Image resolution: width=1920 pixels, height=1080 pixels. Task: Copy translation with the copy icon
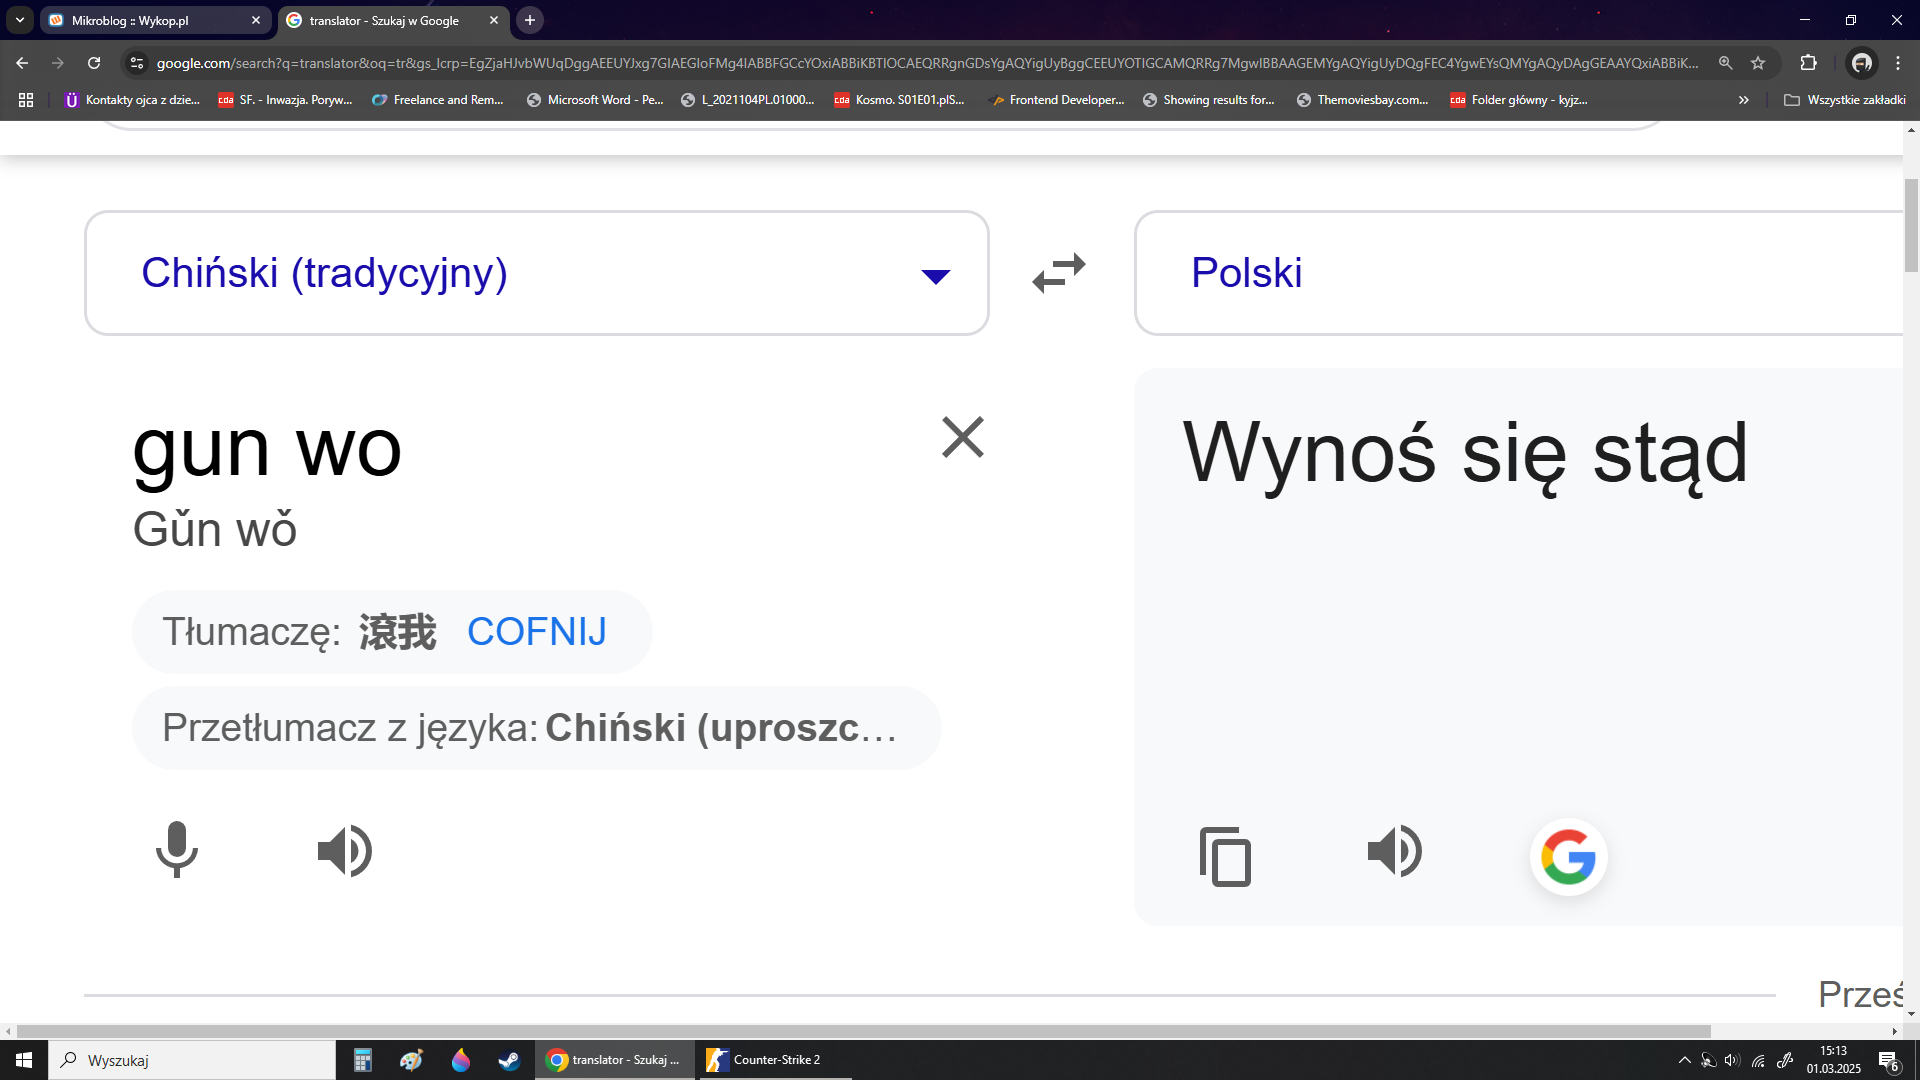click(1225, 857)
